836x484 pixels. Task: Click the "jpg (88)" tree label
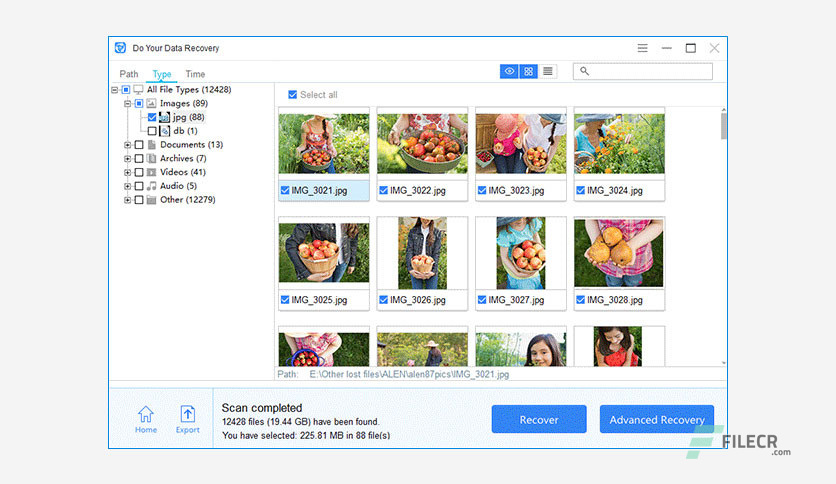[x=188, y=117]
